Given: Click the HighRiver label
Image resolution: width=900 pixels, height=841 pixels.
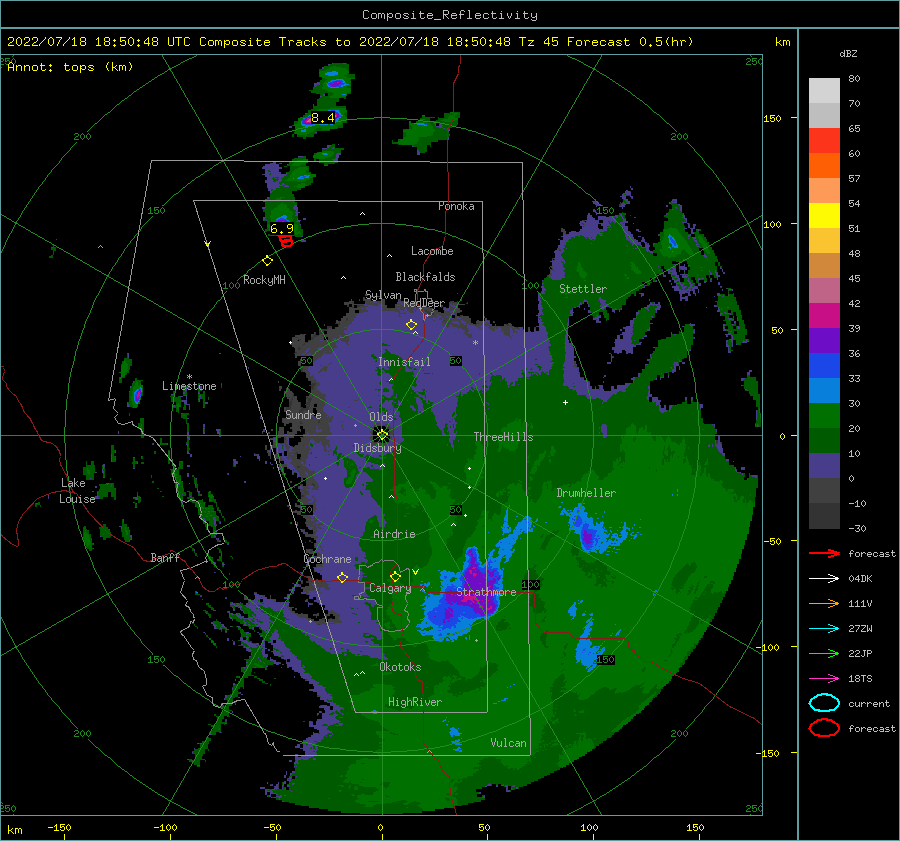Looking at the screenshot, I should [x=415, y=702].
